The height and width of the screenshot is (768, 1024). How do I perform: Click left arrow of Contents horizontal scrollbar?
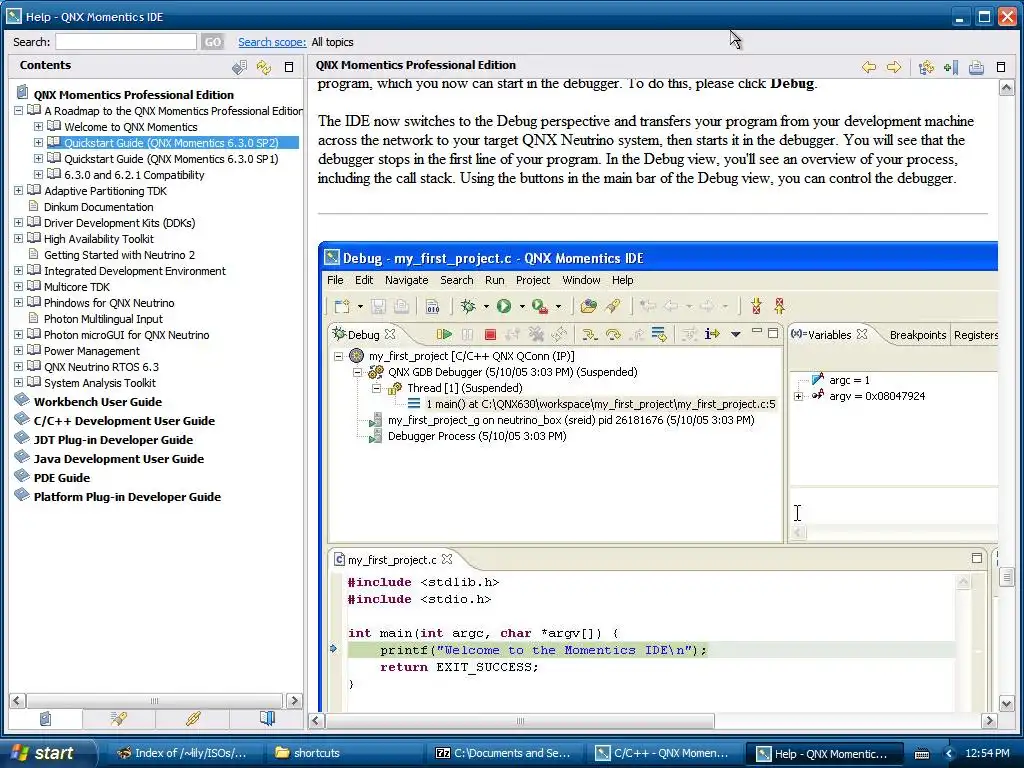point(17,701)
